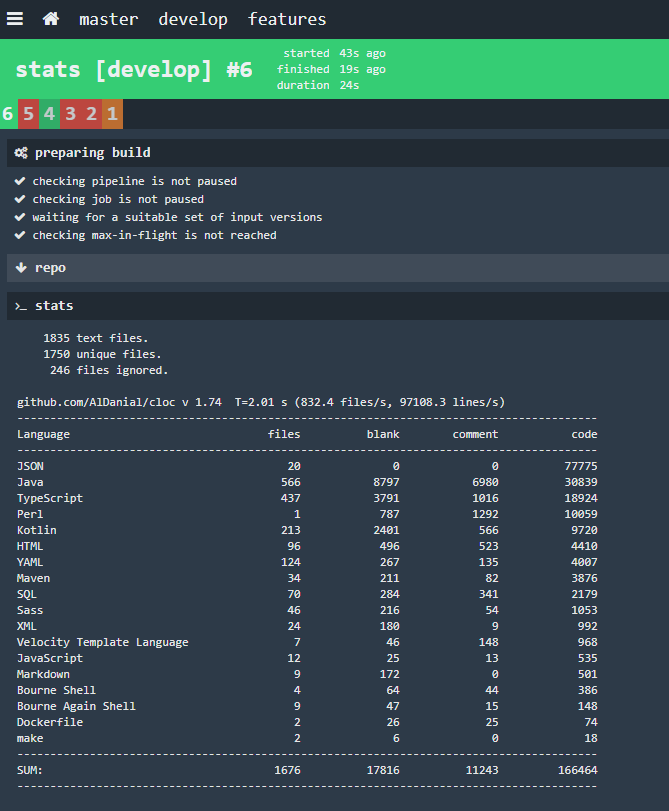Image resolution: width=669 pixels, height=811 pixels.
Task: Click the '1835 text files.' output line
Action: 95,338
